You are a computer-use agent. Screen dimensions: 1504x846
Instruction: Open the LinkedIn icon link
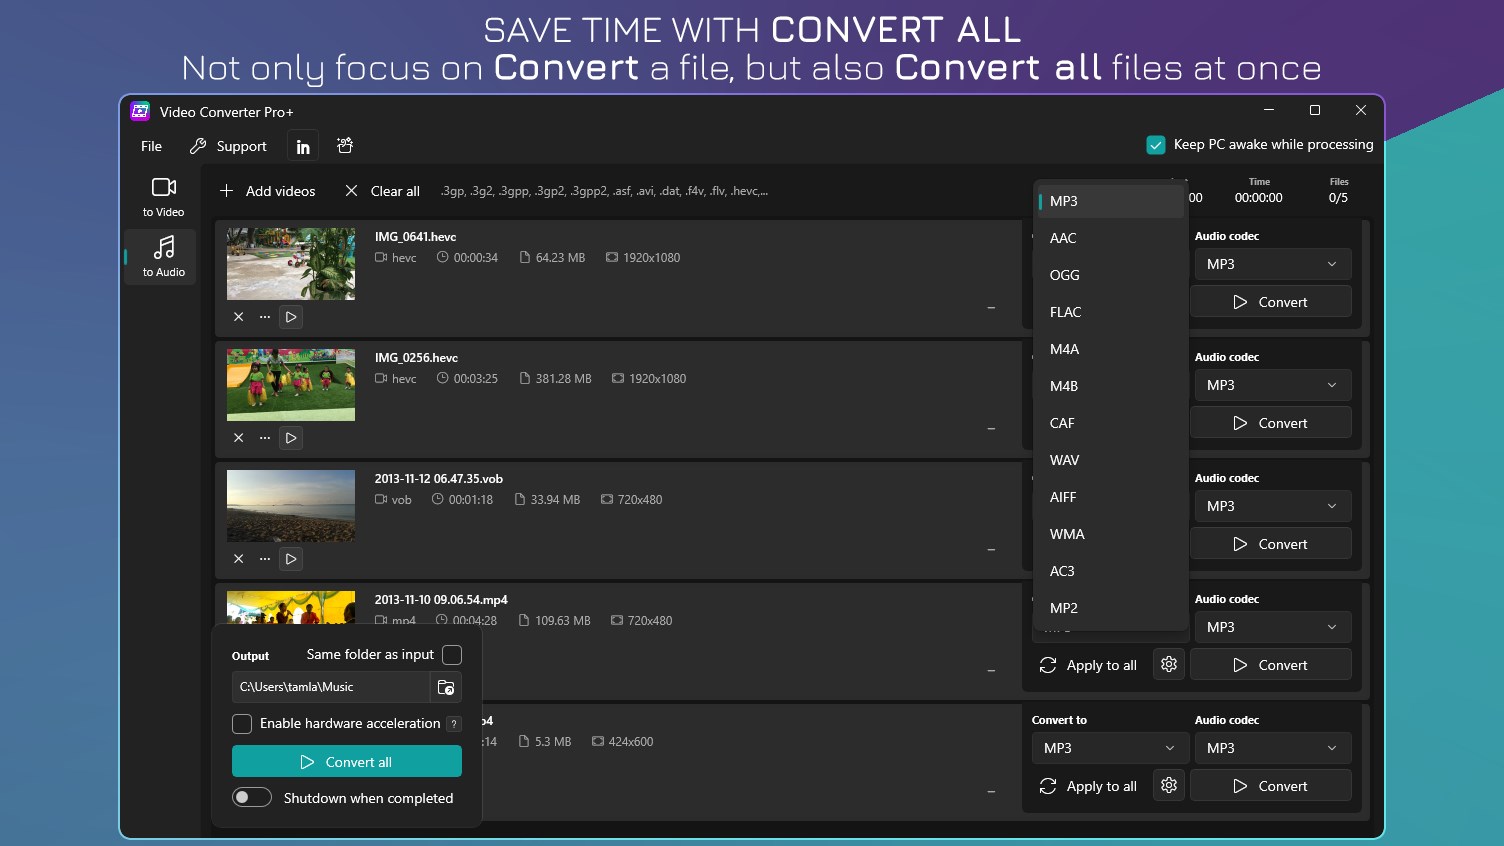click(x=303, y=146)
